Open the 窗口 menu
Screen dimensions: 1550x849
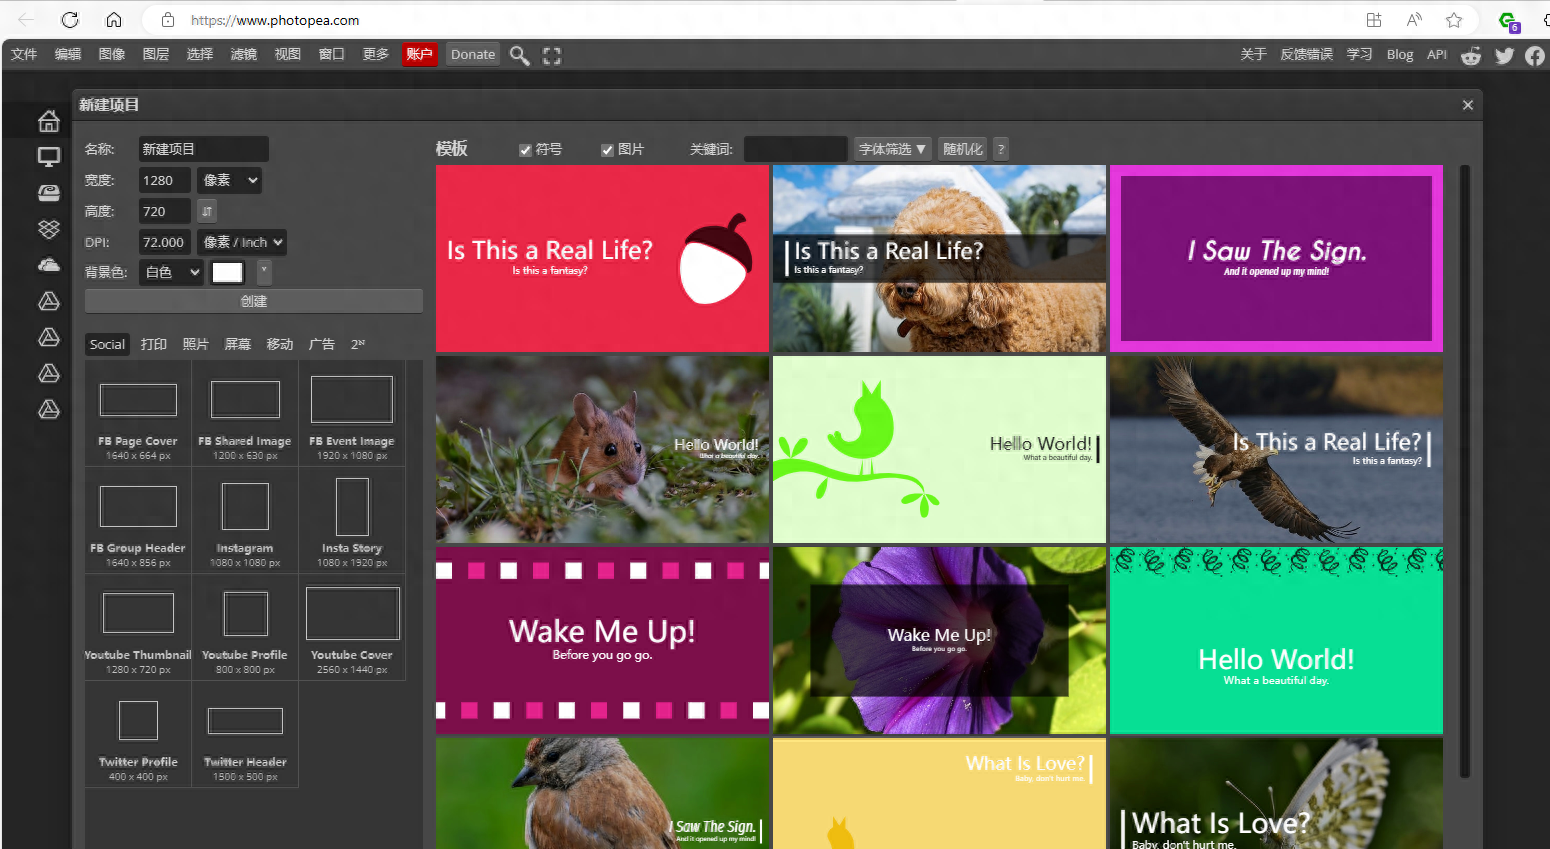(332, 54)
